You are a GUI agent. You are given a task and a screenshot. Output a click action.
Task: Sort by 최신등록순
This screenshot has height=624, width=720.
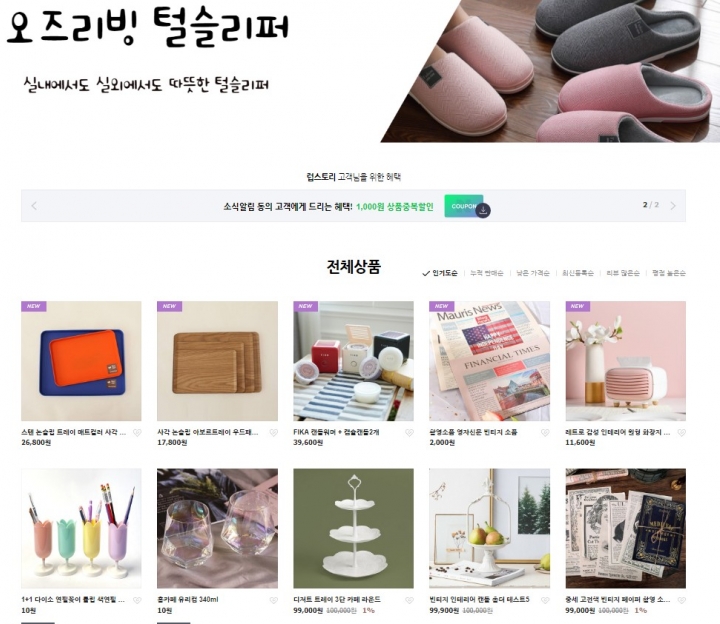578,273
